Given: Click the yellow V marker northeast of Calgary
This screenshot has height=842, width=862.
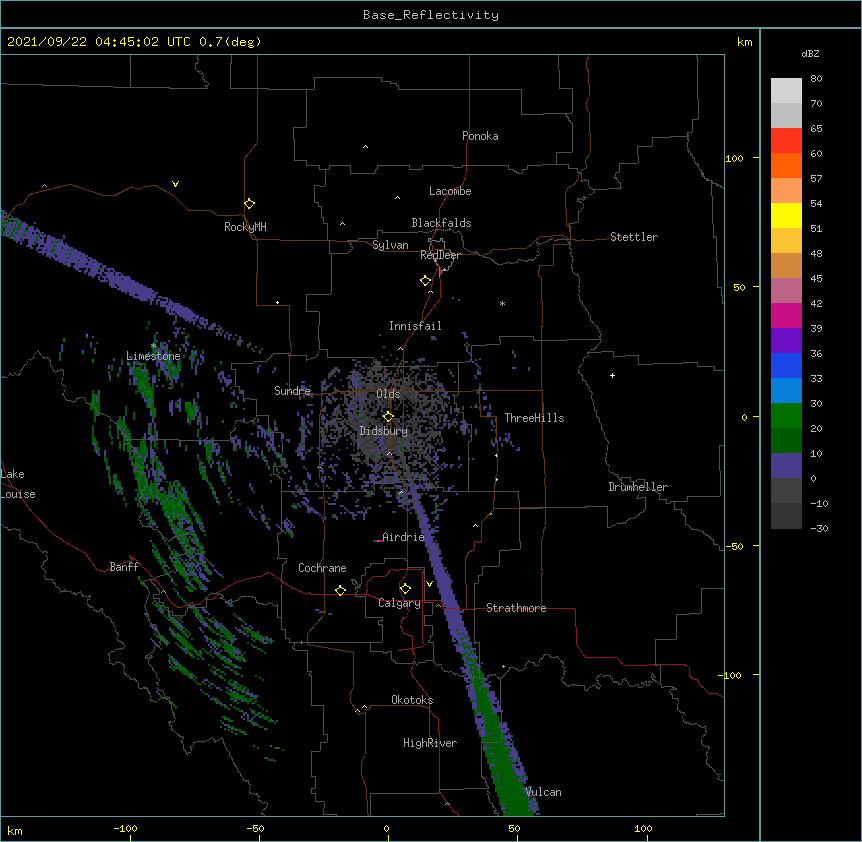Looking at the screenshot, I should (429, 584).
